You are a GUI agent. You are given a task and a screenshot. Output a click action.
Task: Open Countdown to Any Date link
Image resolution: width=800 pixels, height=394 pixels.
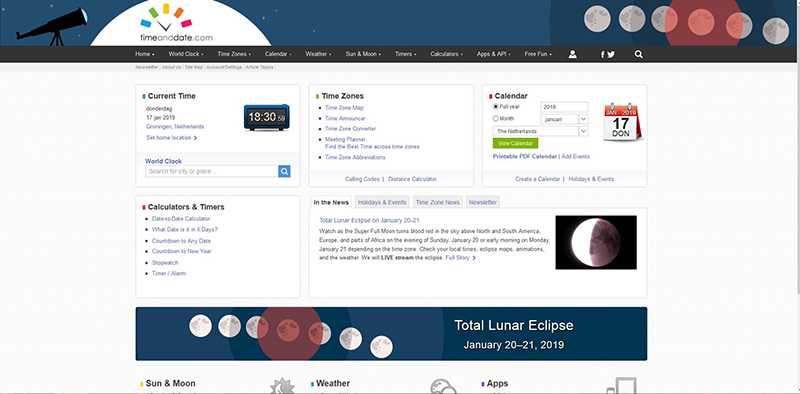coord(181,241)
